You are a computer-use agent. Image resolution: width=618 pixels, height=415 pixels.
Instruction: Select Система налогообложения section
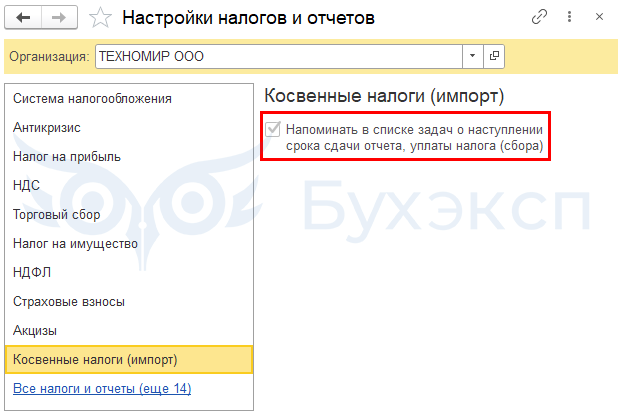[x=129, y=99]
